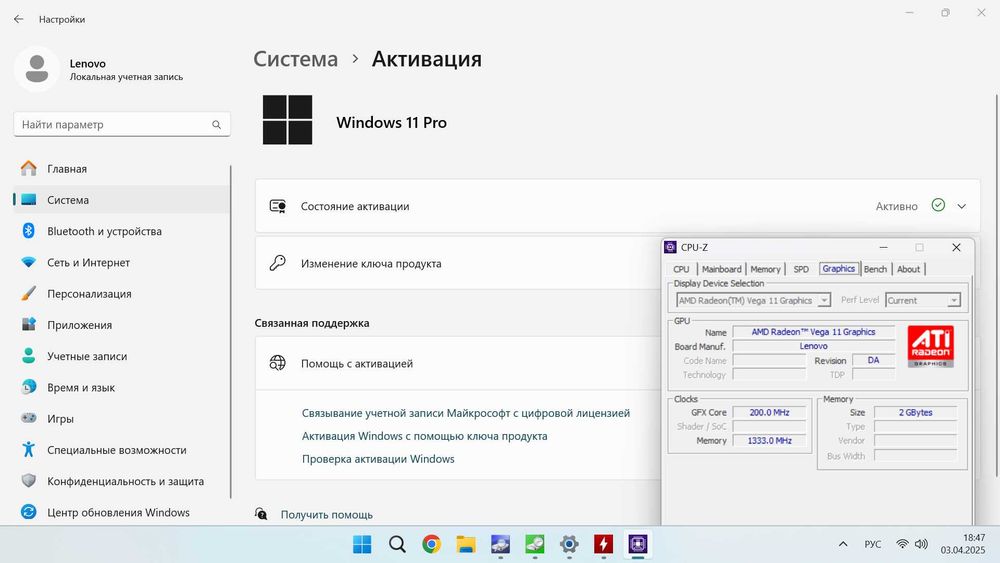Close the CPU-Z window
This screenshot has height=563, width=1000.
956,247
